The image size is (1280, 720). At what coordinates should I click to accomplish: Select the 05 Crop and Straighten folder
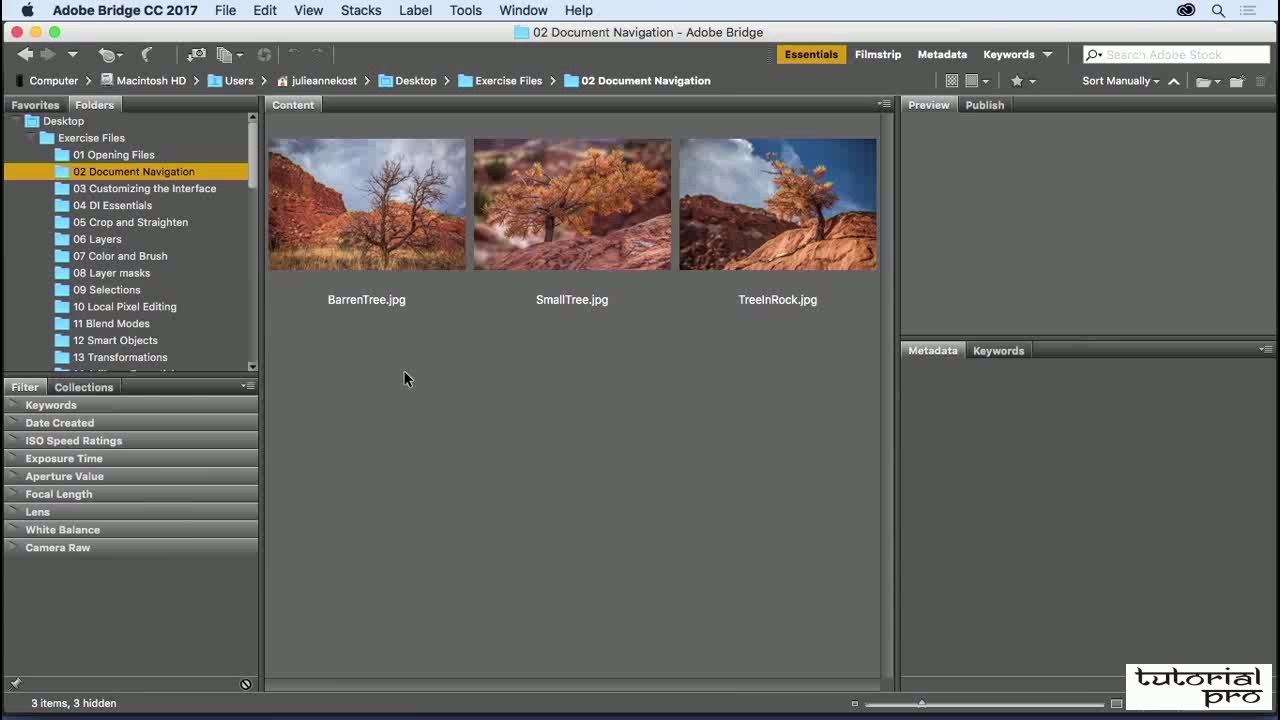pyautogui.click(x=130, y=222)
